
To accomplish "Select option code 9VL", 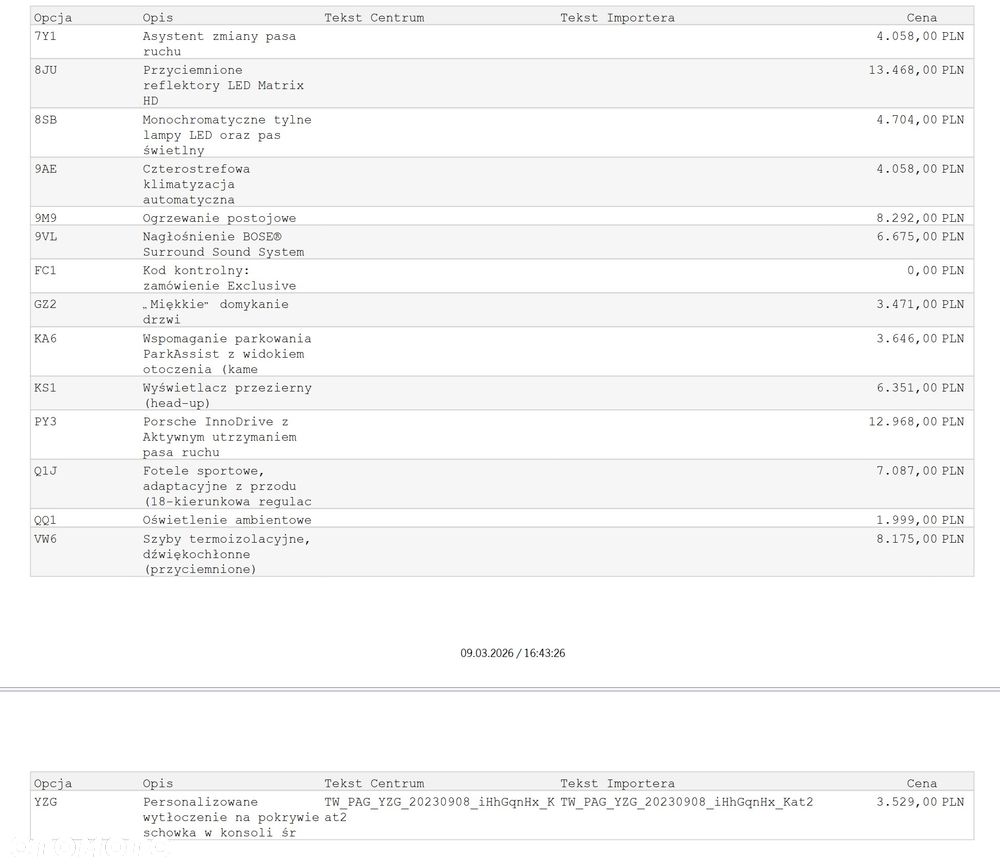I will click(x=45, y=237).
